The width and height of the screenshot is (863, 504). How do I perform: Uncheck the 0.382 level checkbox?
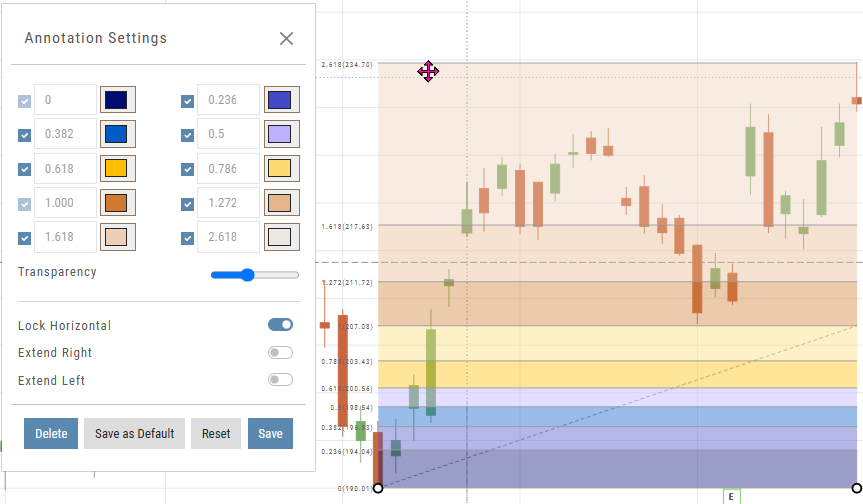click(24, 135)
